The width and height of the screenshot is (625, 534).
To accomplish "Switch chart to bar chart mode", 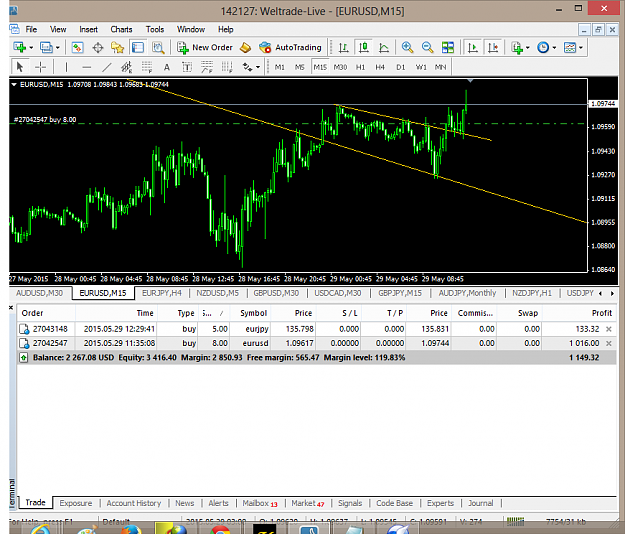I will click(343, 47).
